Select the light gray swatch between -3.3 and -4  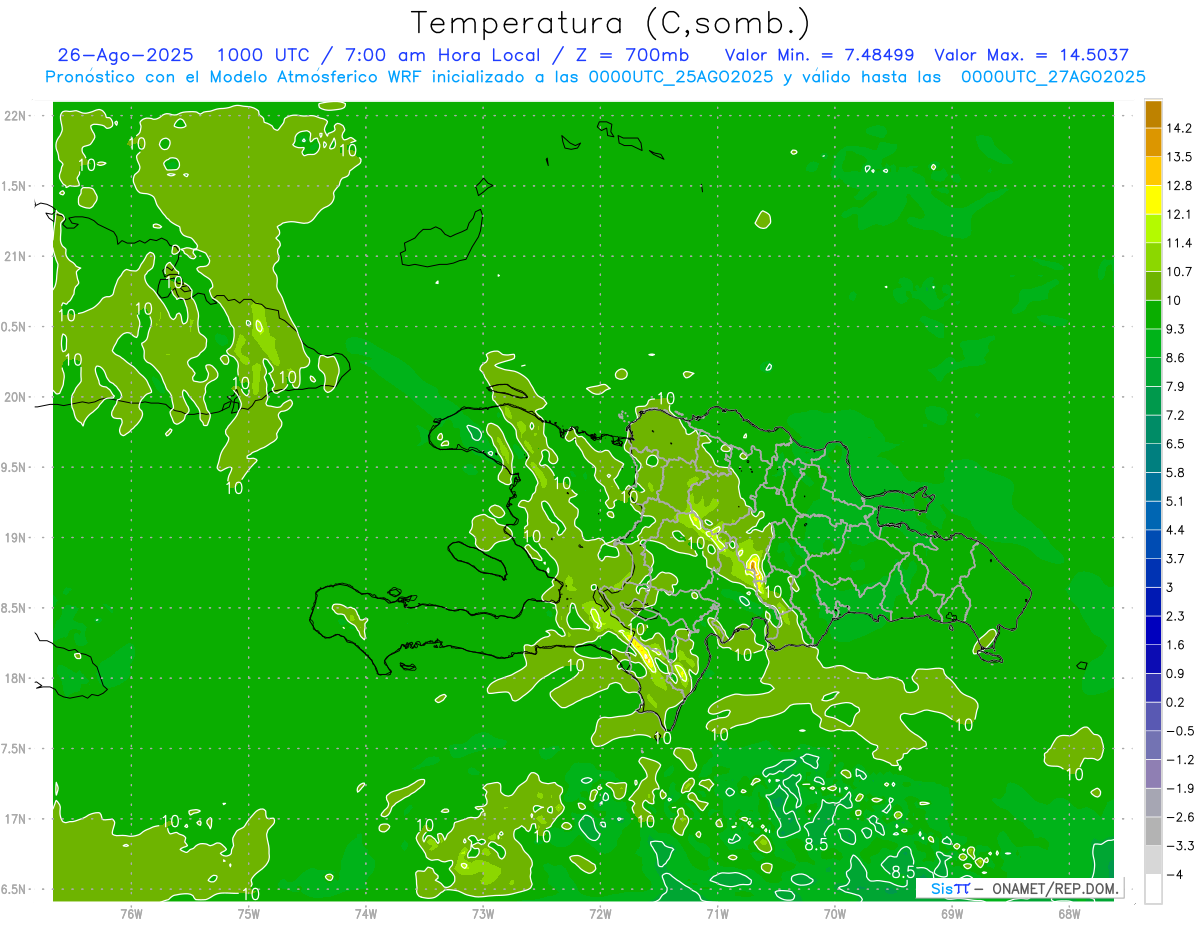[1153, 860]
